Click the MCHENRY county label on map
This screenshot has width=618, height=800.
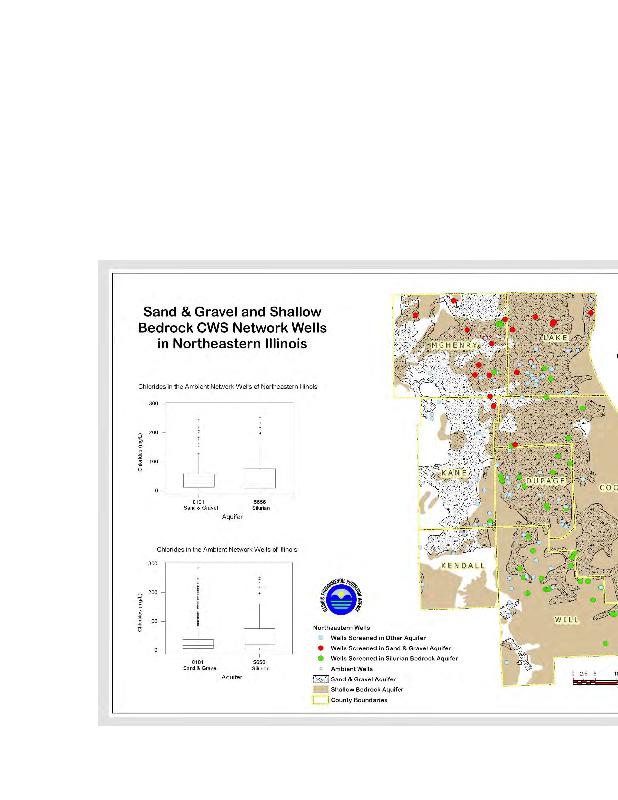point(454,346)
